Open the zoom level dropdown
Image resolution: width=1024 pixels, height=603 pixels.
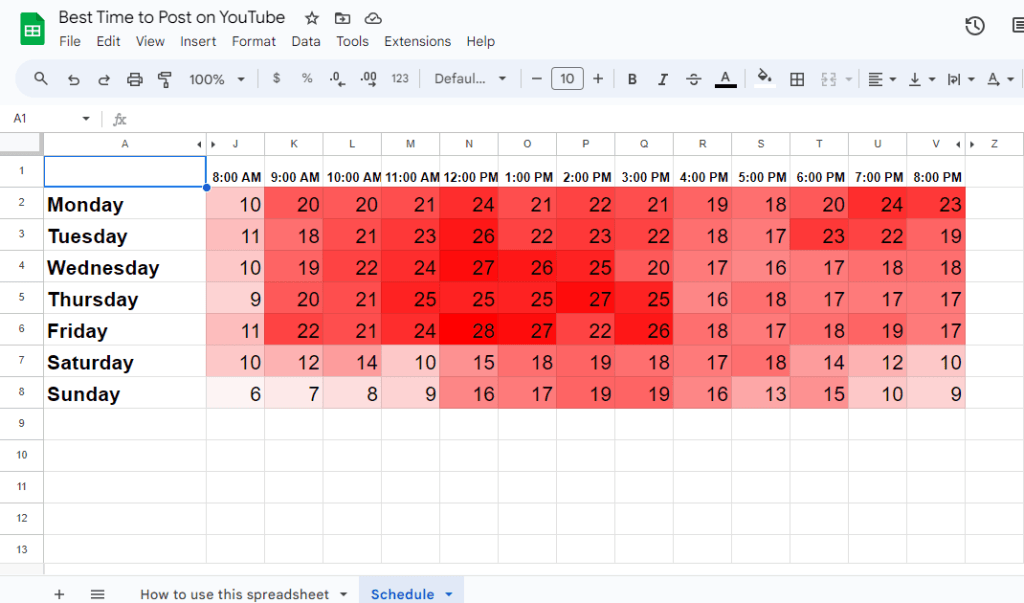[216, 78]
